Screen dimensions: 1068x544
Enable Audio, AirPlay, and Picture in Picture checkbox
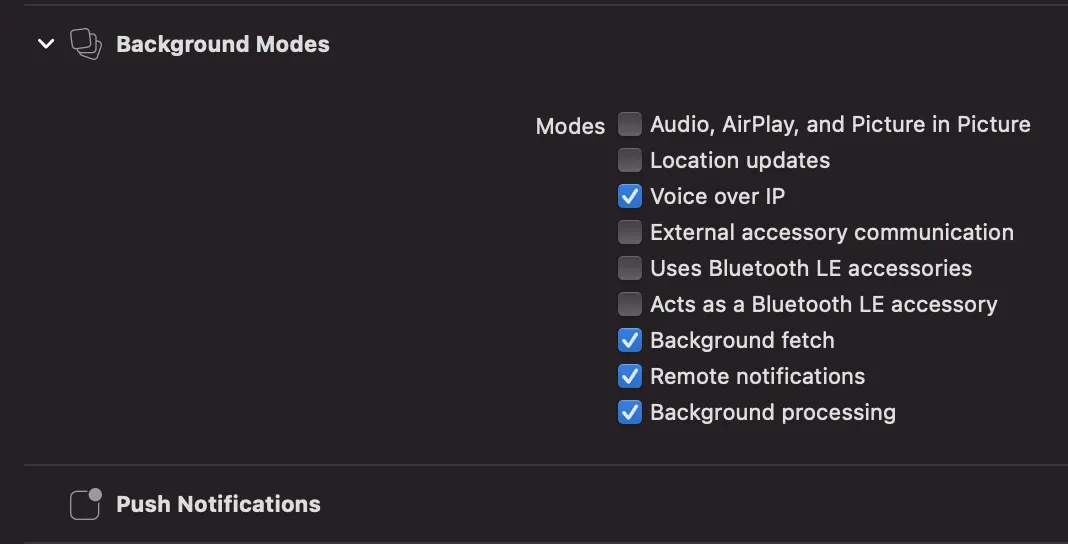click(x=629, y=124)
